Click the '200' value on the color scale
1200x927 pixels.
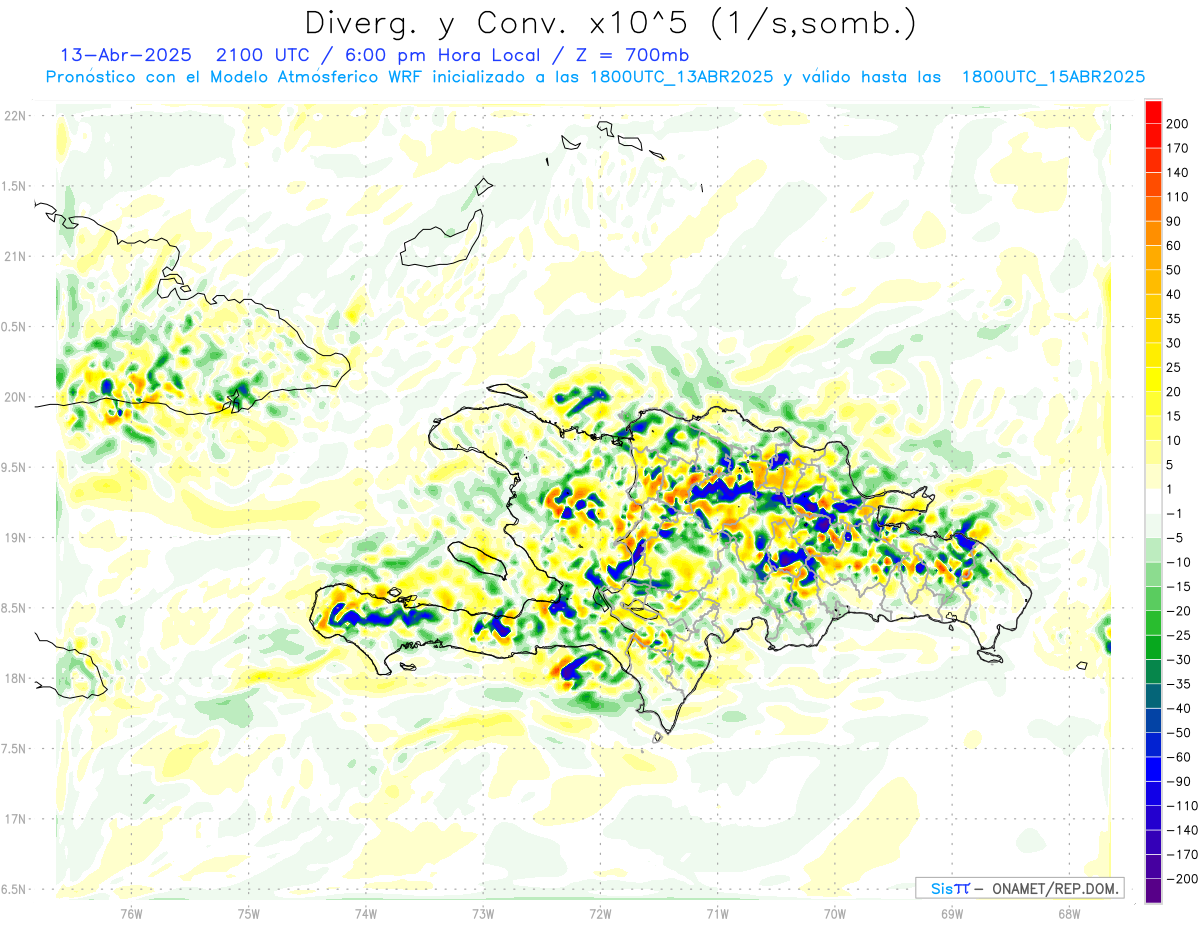pos(1179,124)
